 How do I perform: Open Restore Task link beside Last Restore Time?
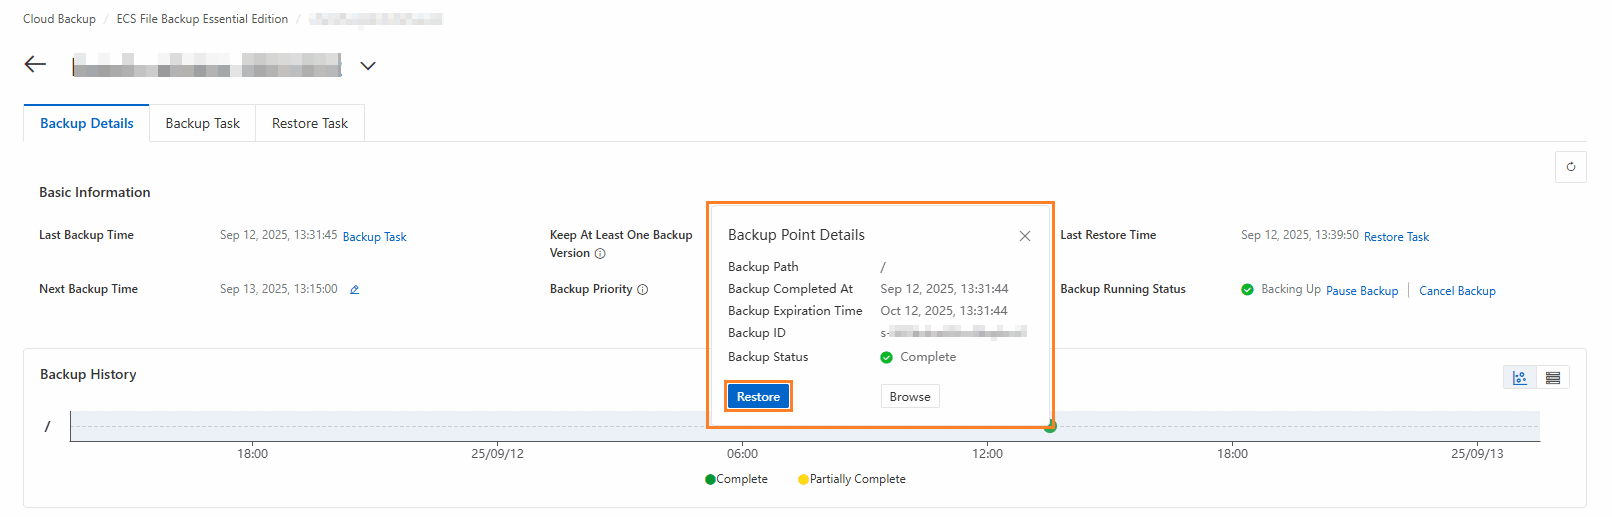1396,237
